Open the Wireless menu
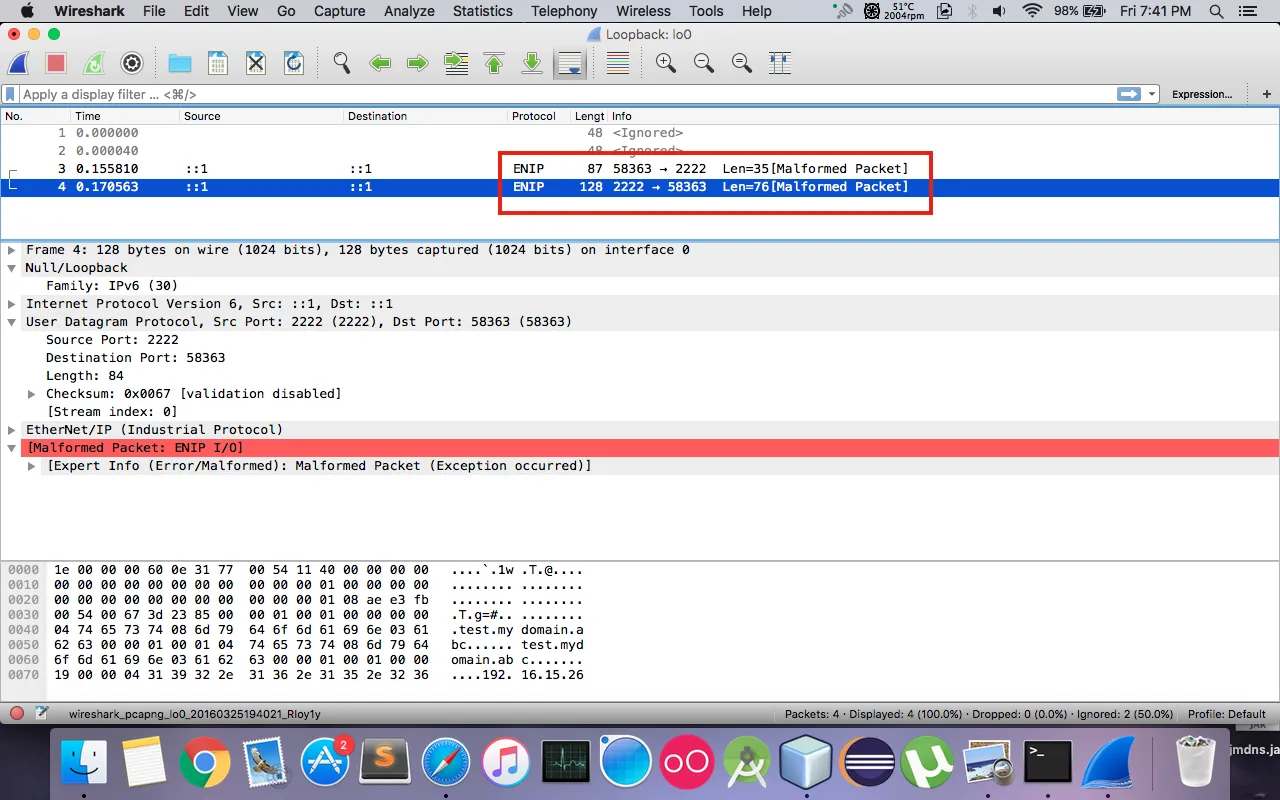This screenshot has height=800, width=1280. [x=643, y=11]
